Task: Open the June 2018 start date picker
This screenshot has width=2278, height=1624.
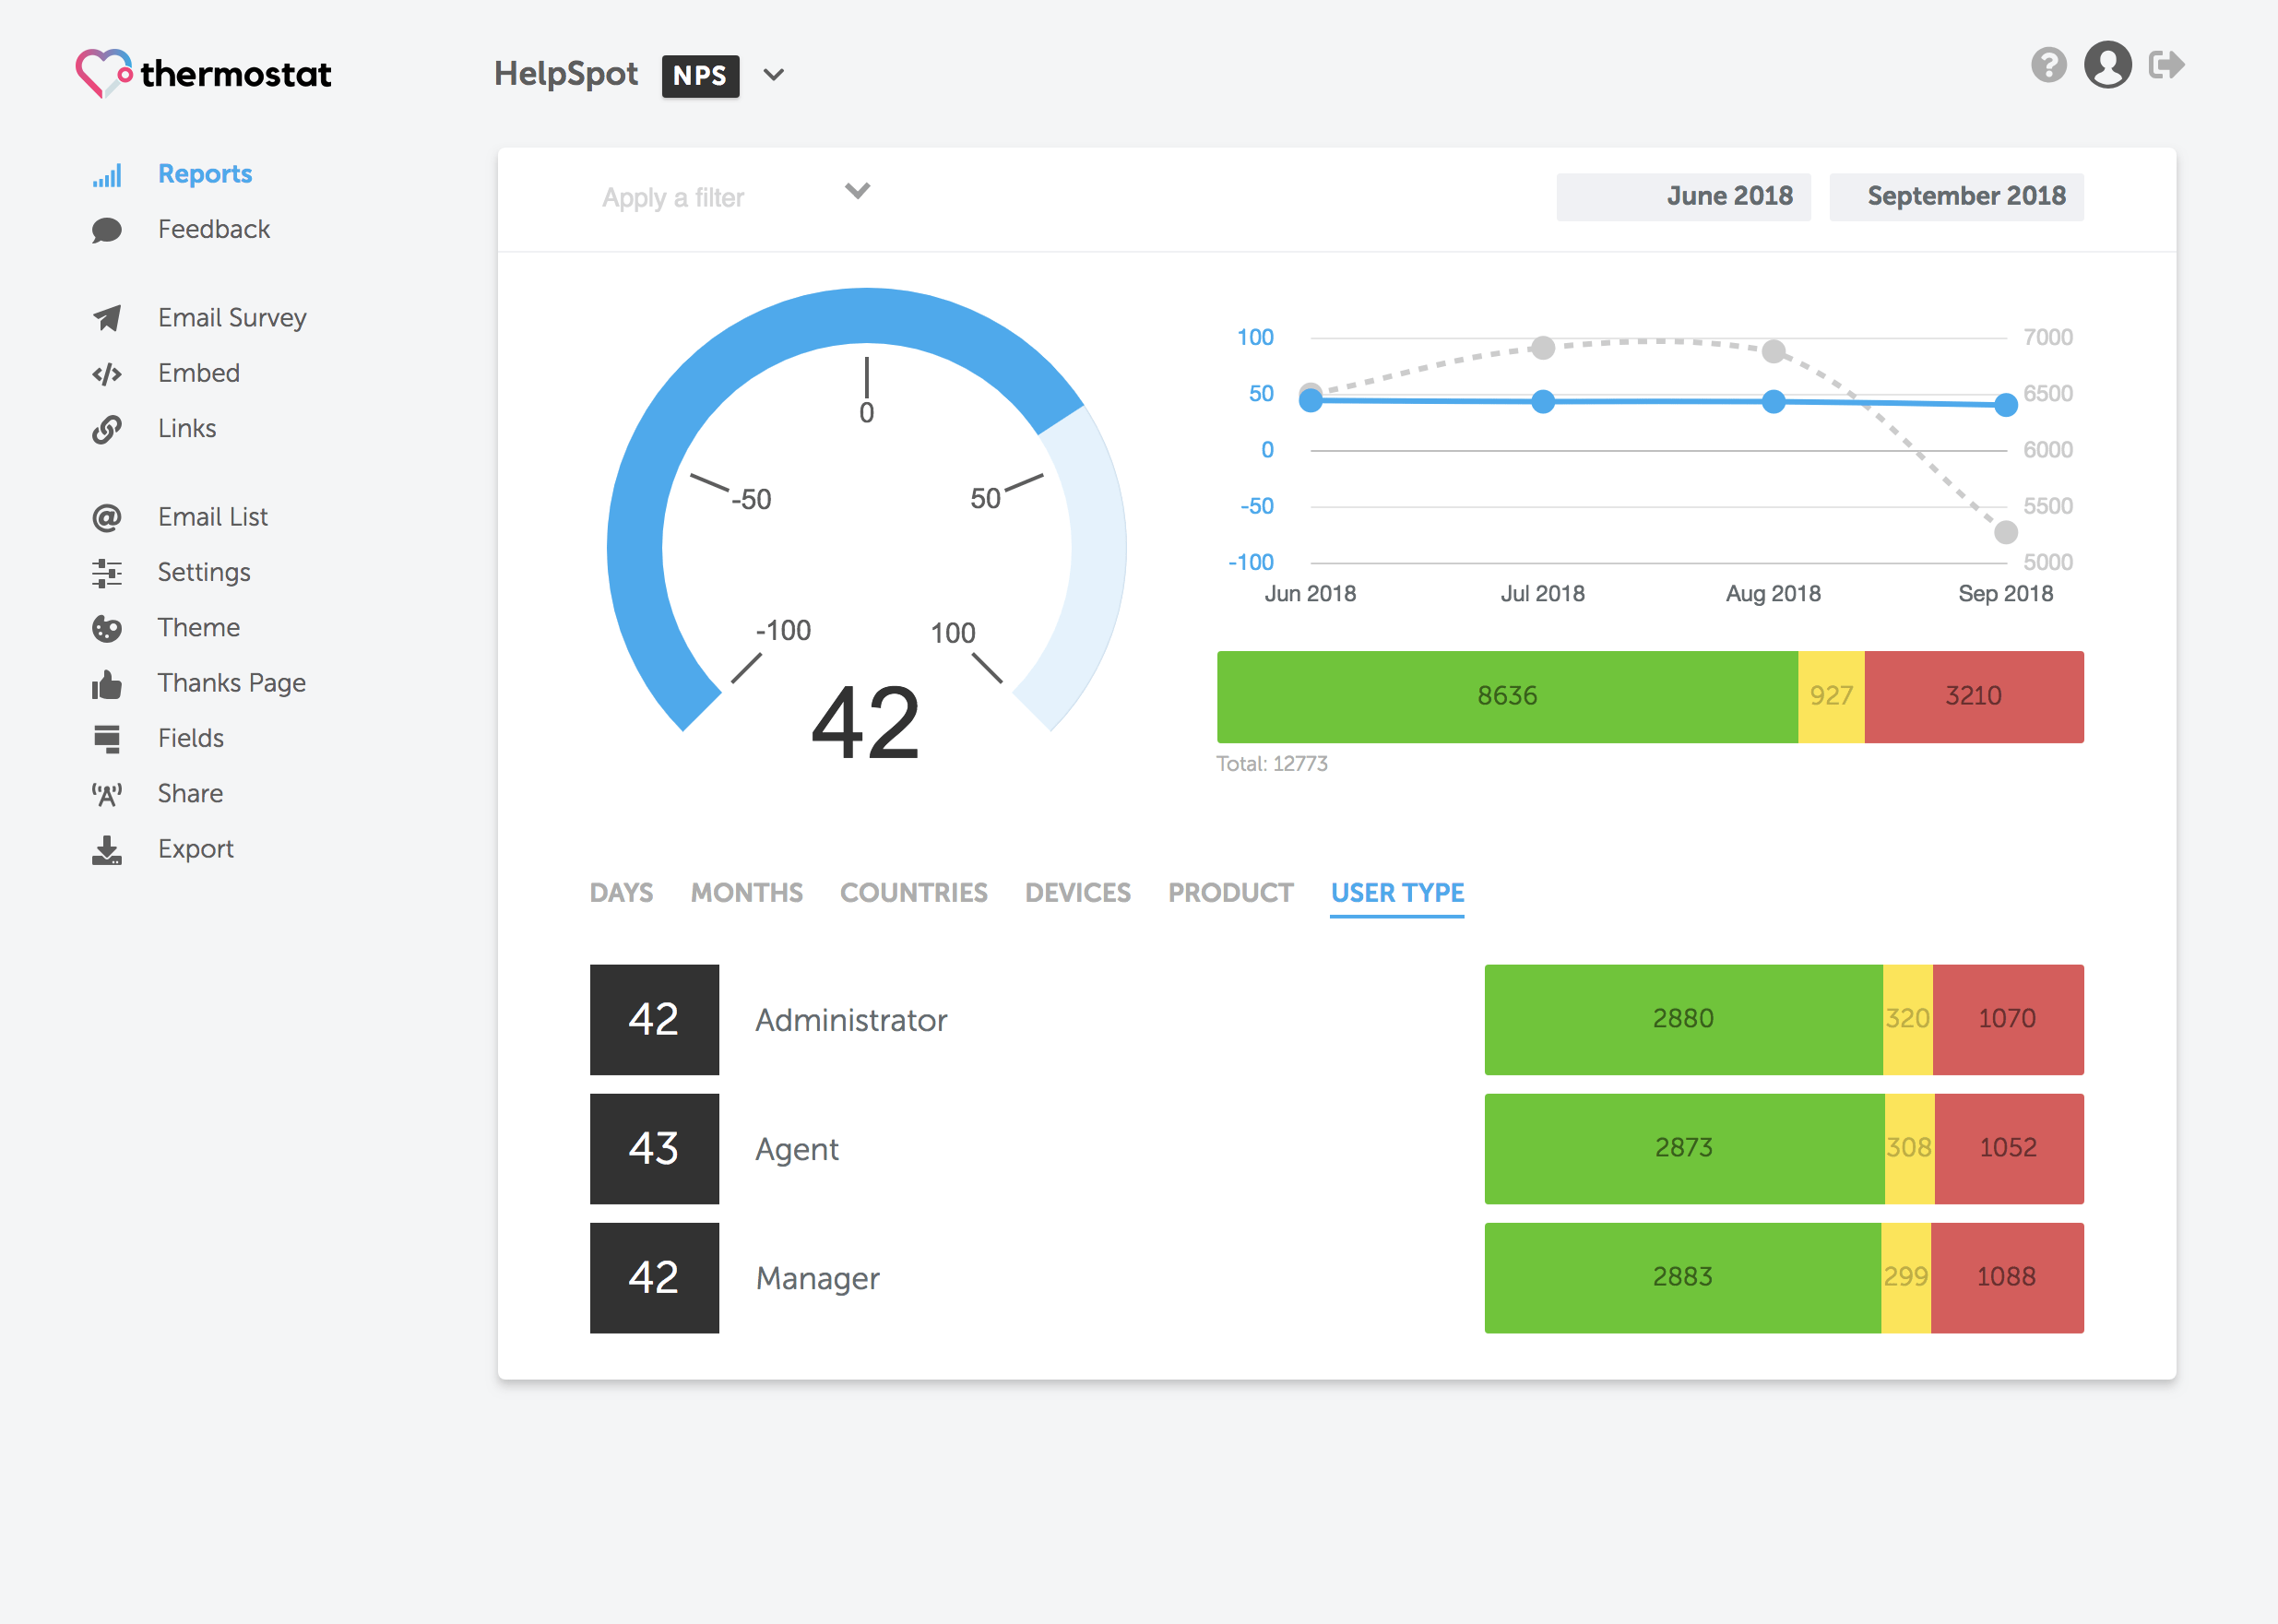Action: click(1683, 197)
